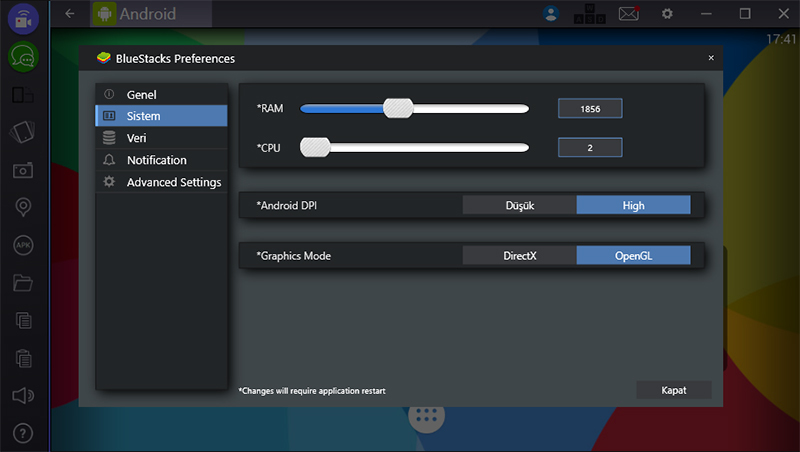Take a screenshot with the camera icon

pos(23,170)
